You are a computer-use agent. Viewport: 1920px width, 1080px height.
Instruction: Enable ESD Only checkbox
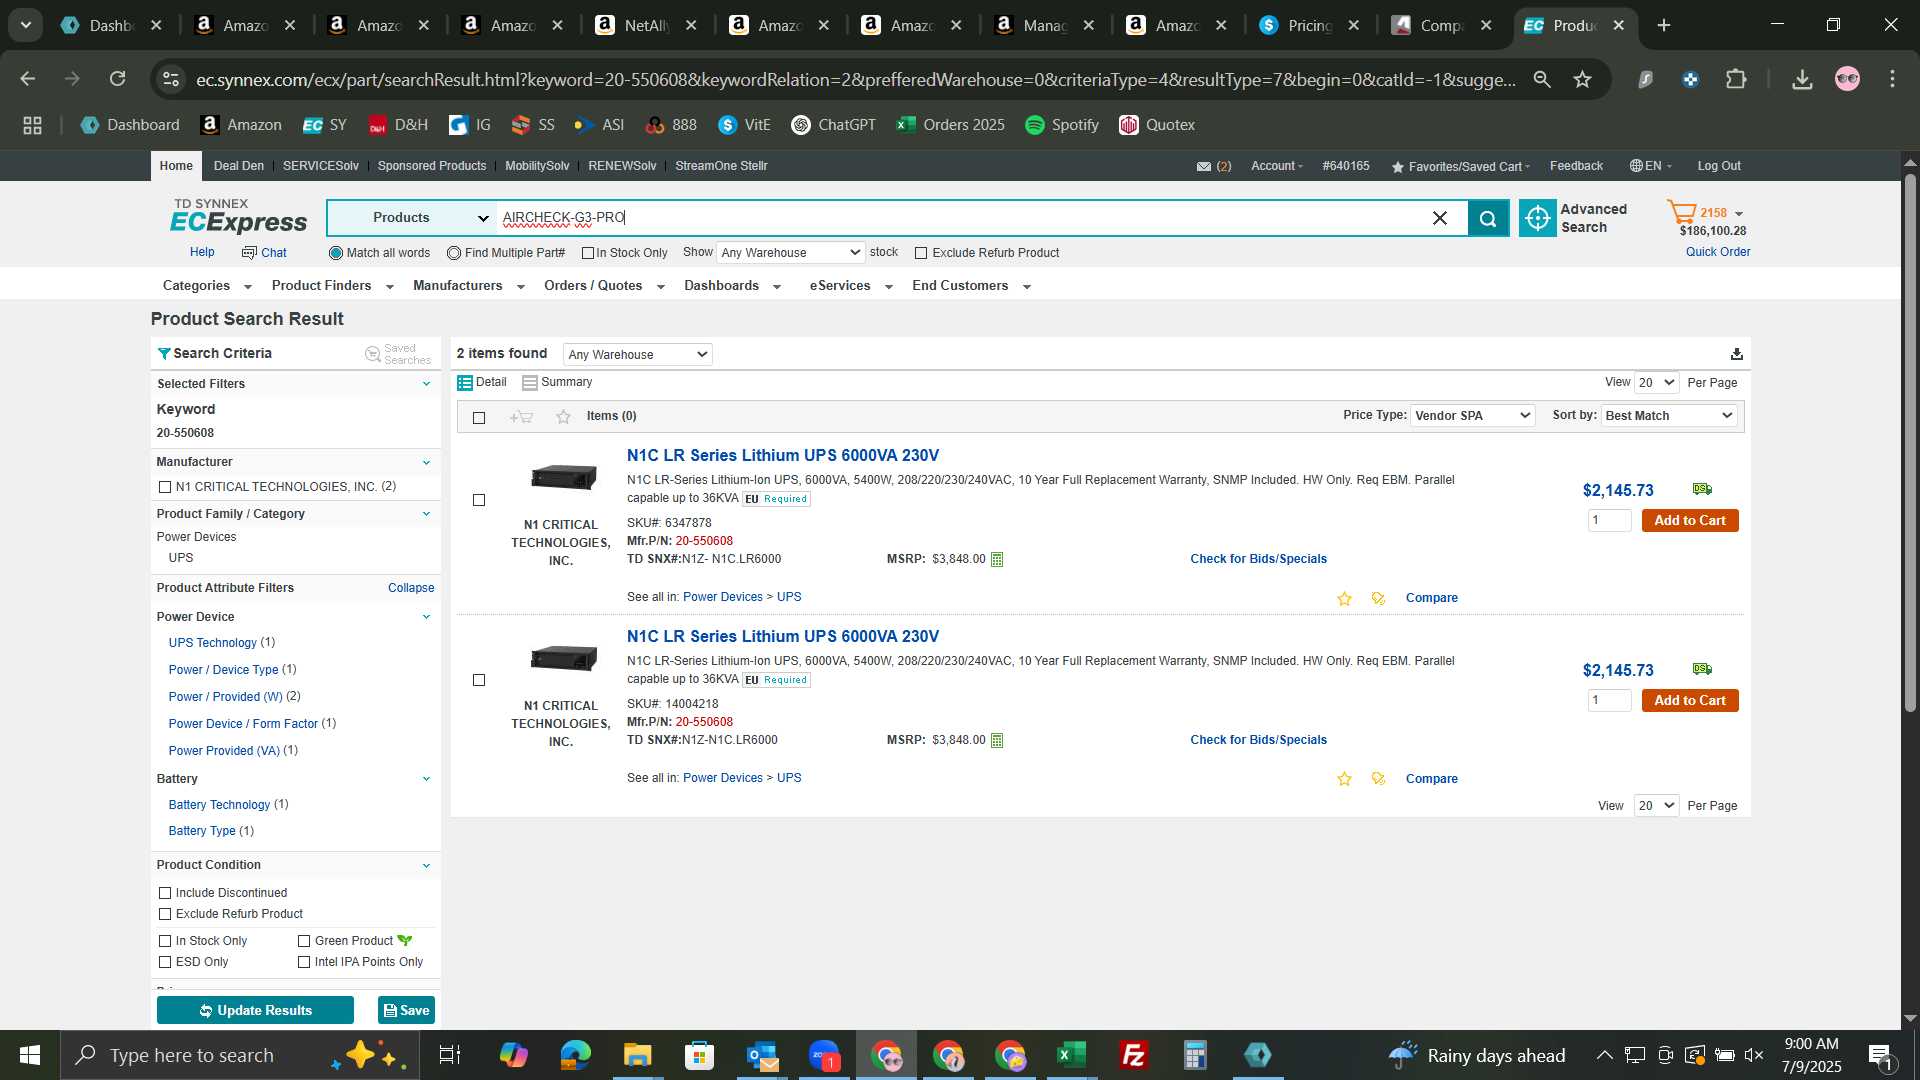(165, 962)
